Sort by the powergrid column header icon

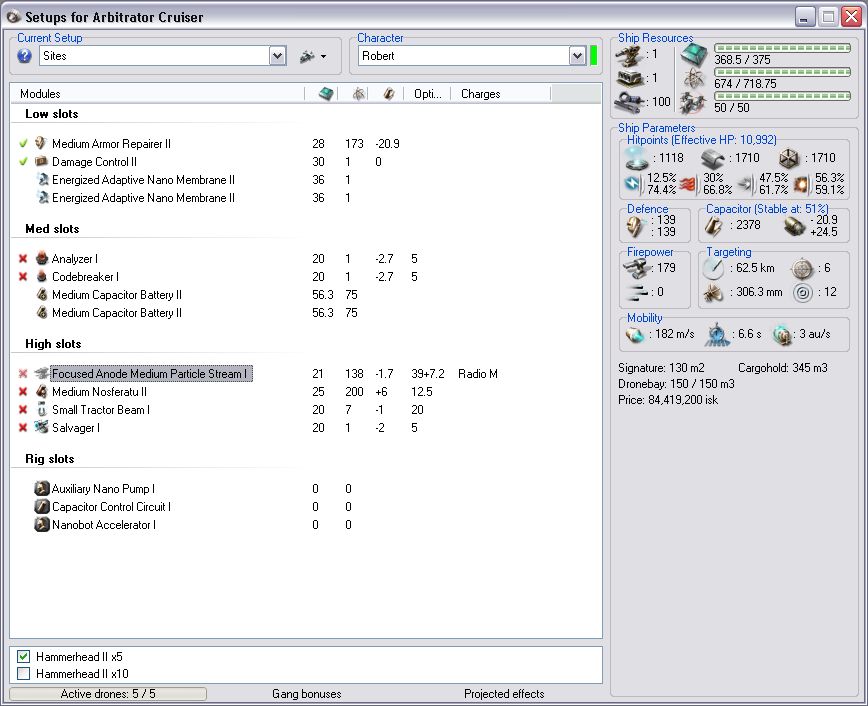coord(359,94)
